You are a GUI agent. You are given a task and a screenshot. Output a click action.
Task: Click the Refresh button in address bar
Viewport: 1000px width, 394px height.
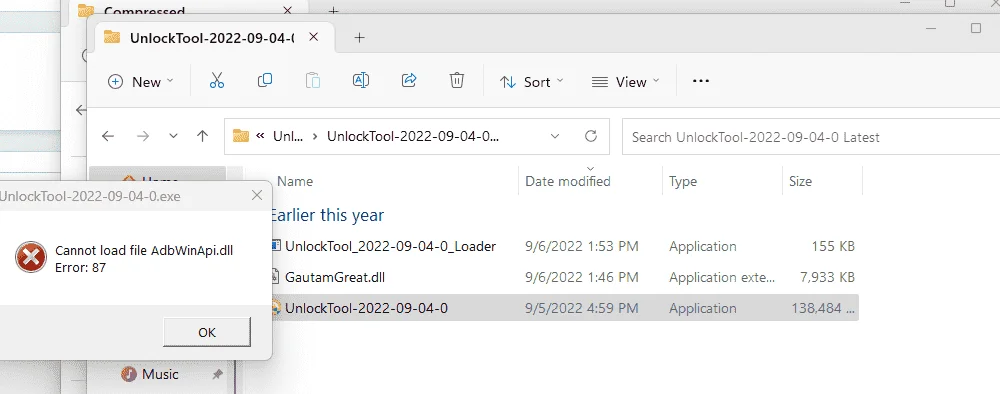point(591,136)
